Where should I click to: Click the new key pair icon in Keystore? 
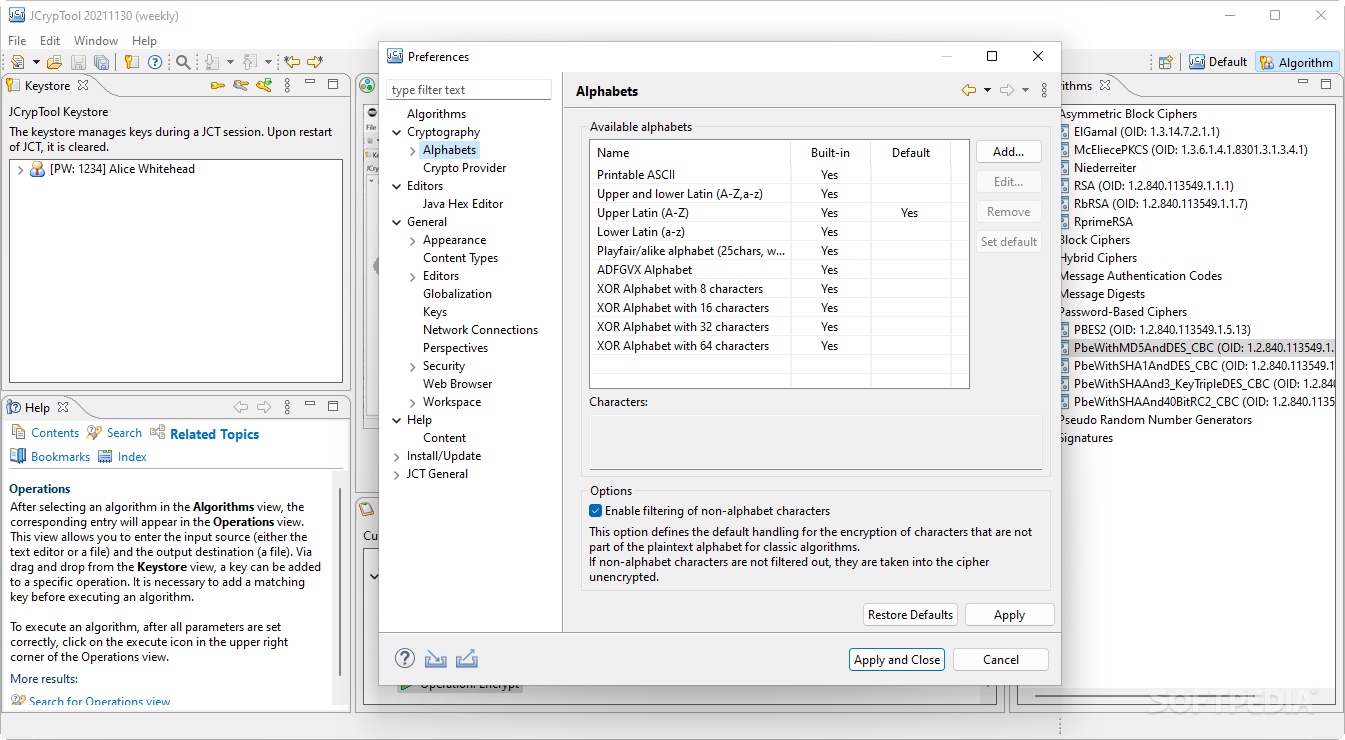[x=241, y=85]
